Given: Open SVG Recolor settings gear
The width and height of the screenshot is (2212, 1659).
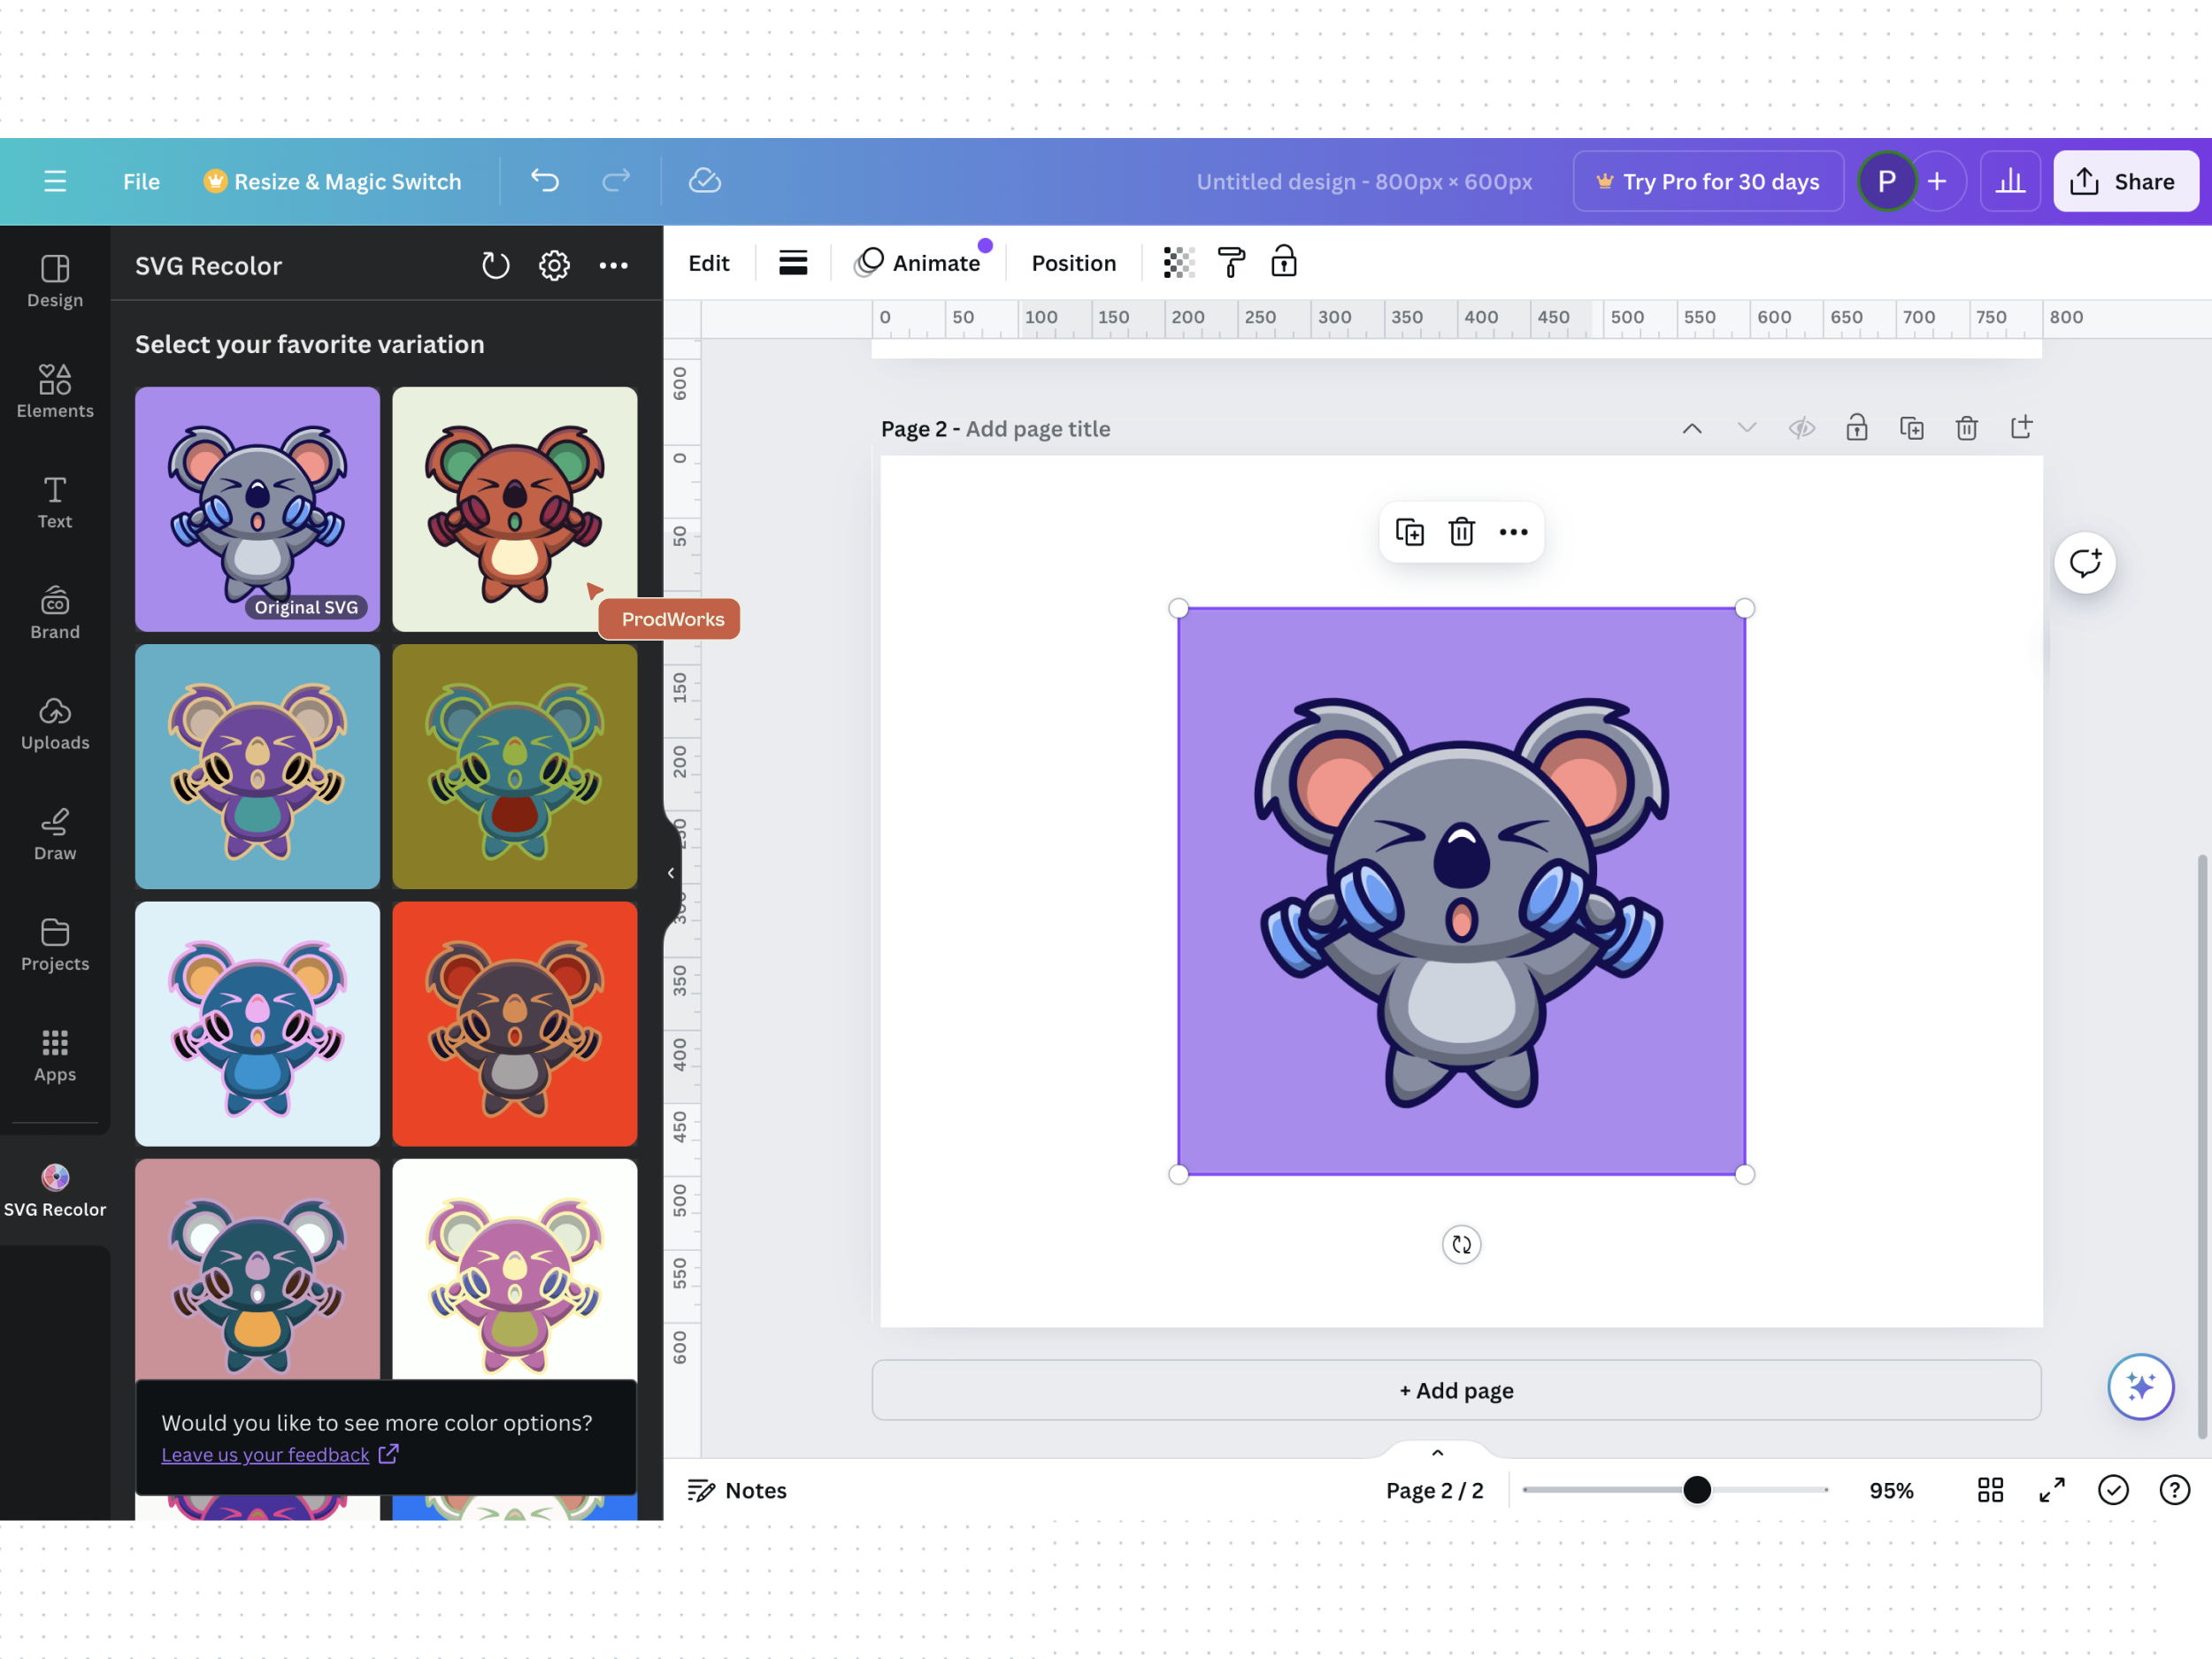Looking at the screenshot, I should [x=554, y=265].
